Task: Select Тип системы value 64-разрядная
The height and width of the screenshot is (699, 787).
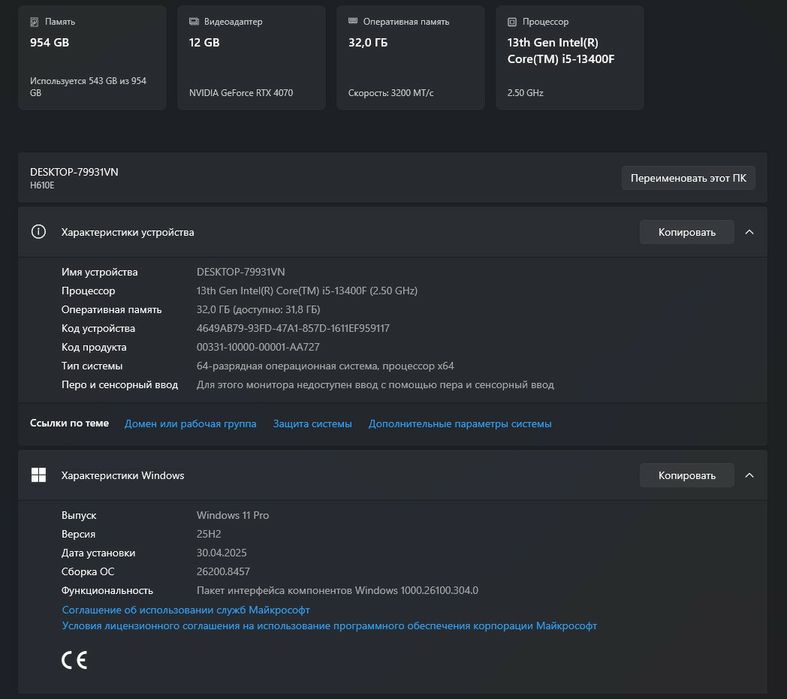Action: click(x=325, y=366)
